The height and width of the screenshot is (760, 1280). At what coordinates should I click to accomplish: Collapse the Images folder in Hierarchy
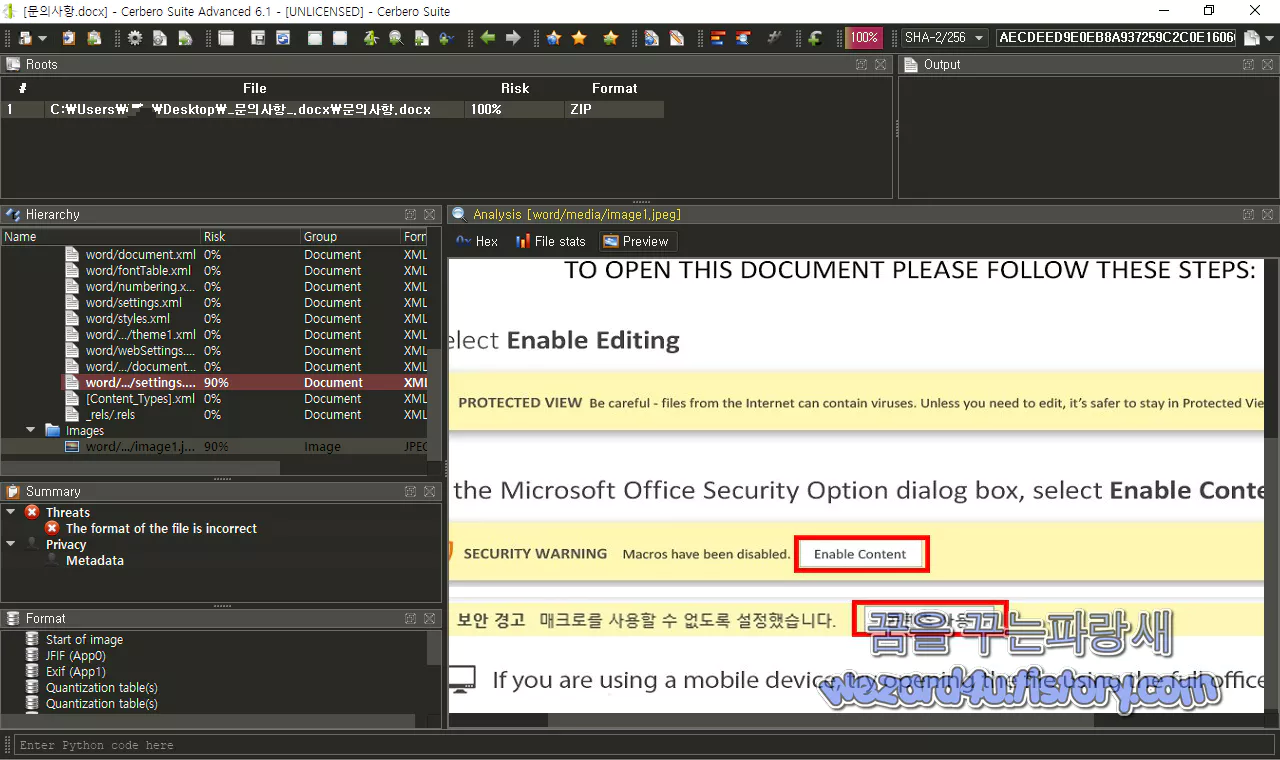point(31,431)
